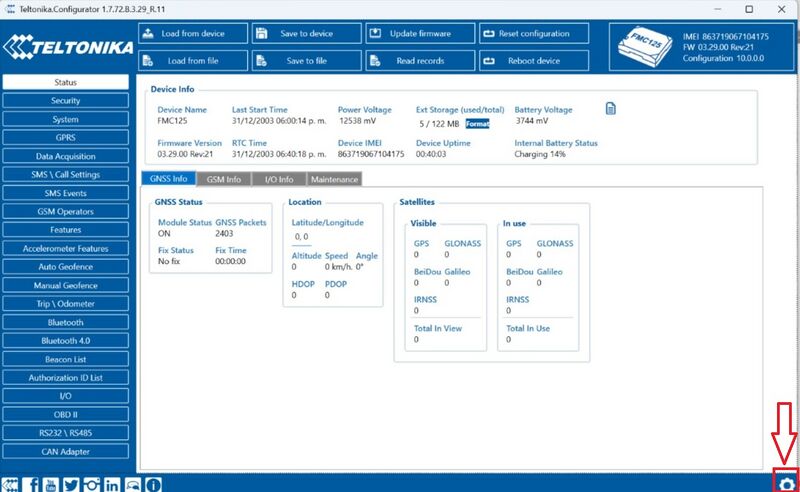This screenshot has height=492, width=800.
Task: Format the external storage
Action: [478, 124]
